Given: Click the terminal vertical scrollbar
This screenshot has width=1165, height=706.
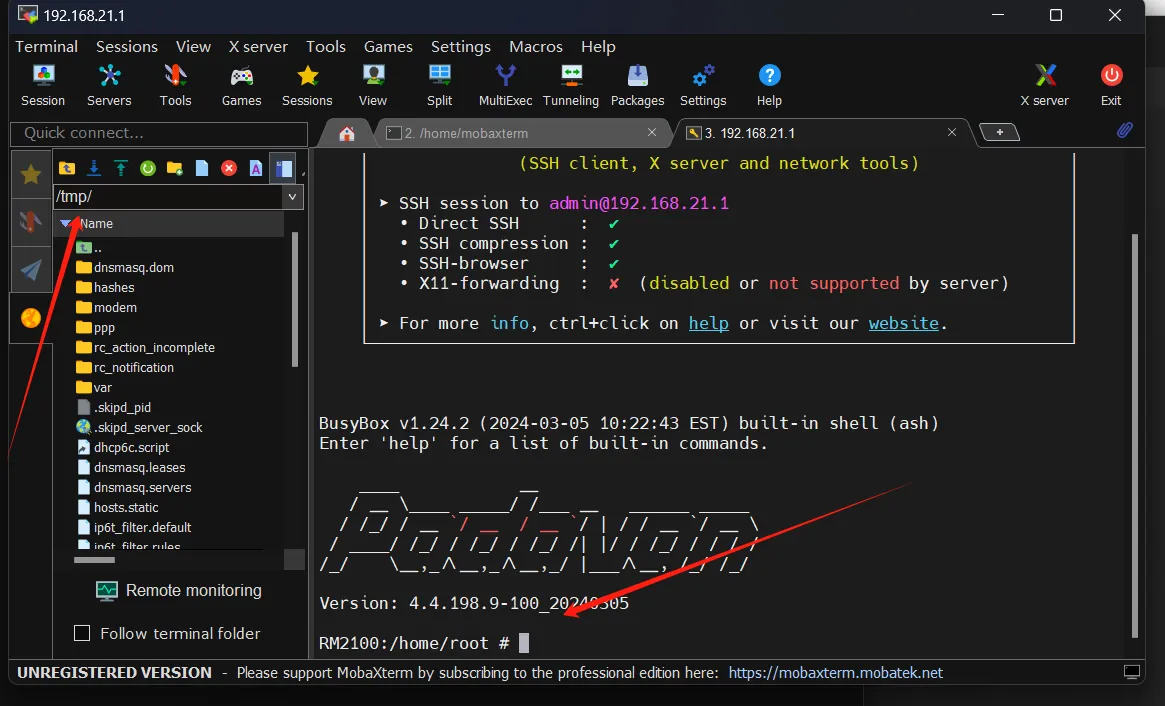Looking at the screenshot, I should [x=1135, y=436].
